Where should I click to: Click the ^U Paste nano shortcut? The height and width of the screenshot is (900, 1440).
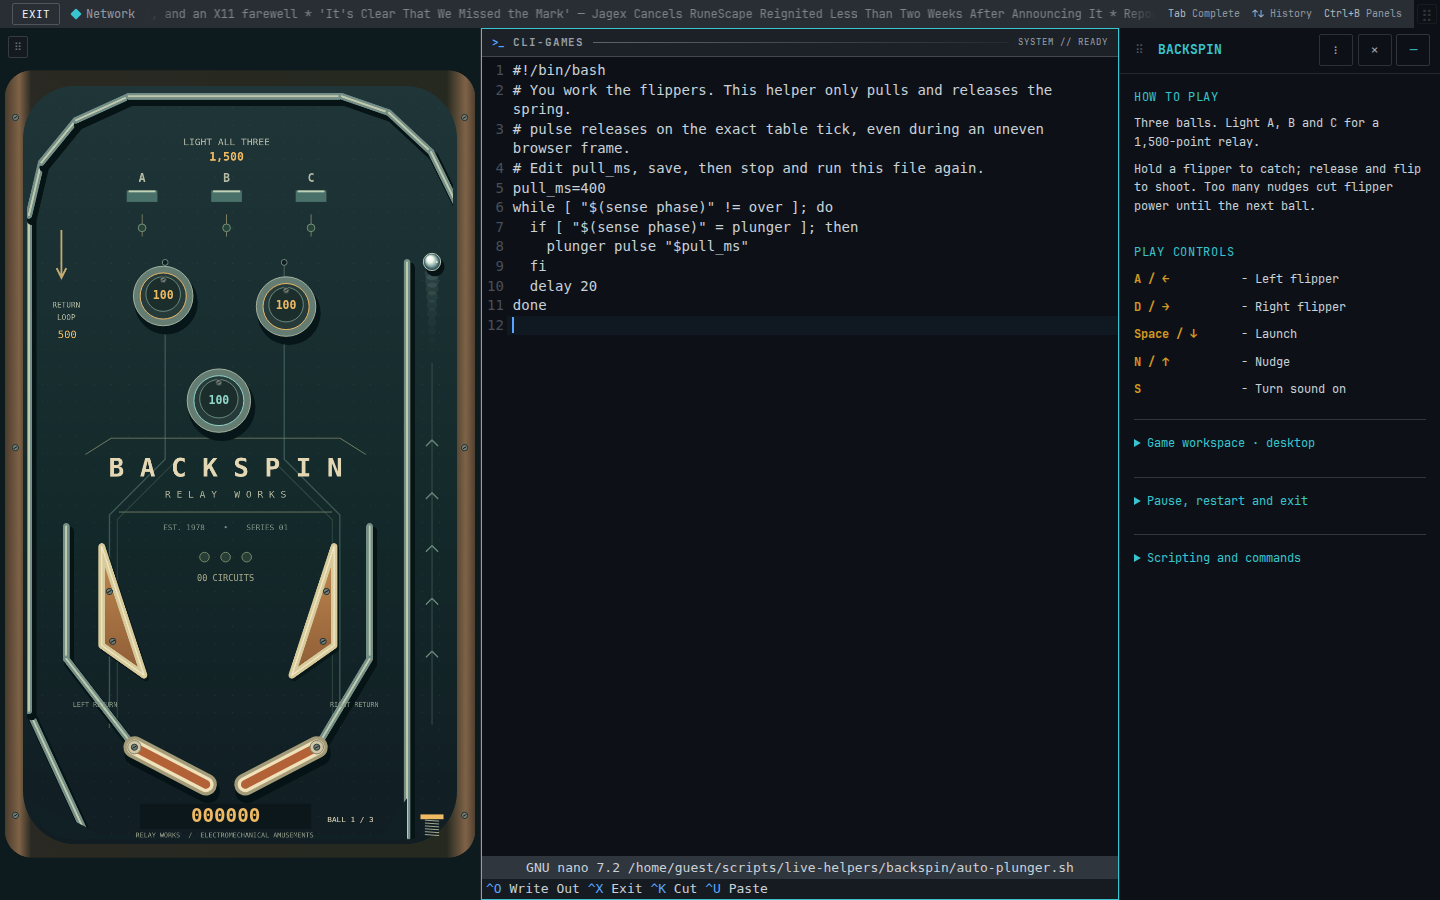[x=737, y=889]
